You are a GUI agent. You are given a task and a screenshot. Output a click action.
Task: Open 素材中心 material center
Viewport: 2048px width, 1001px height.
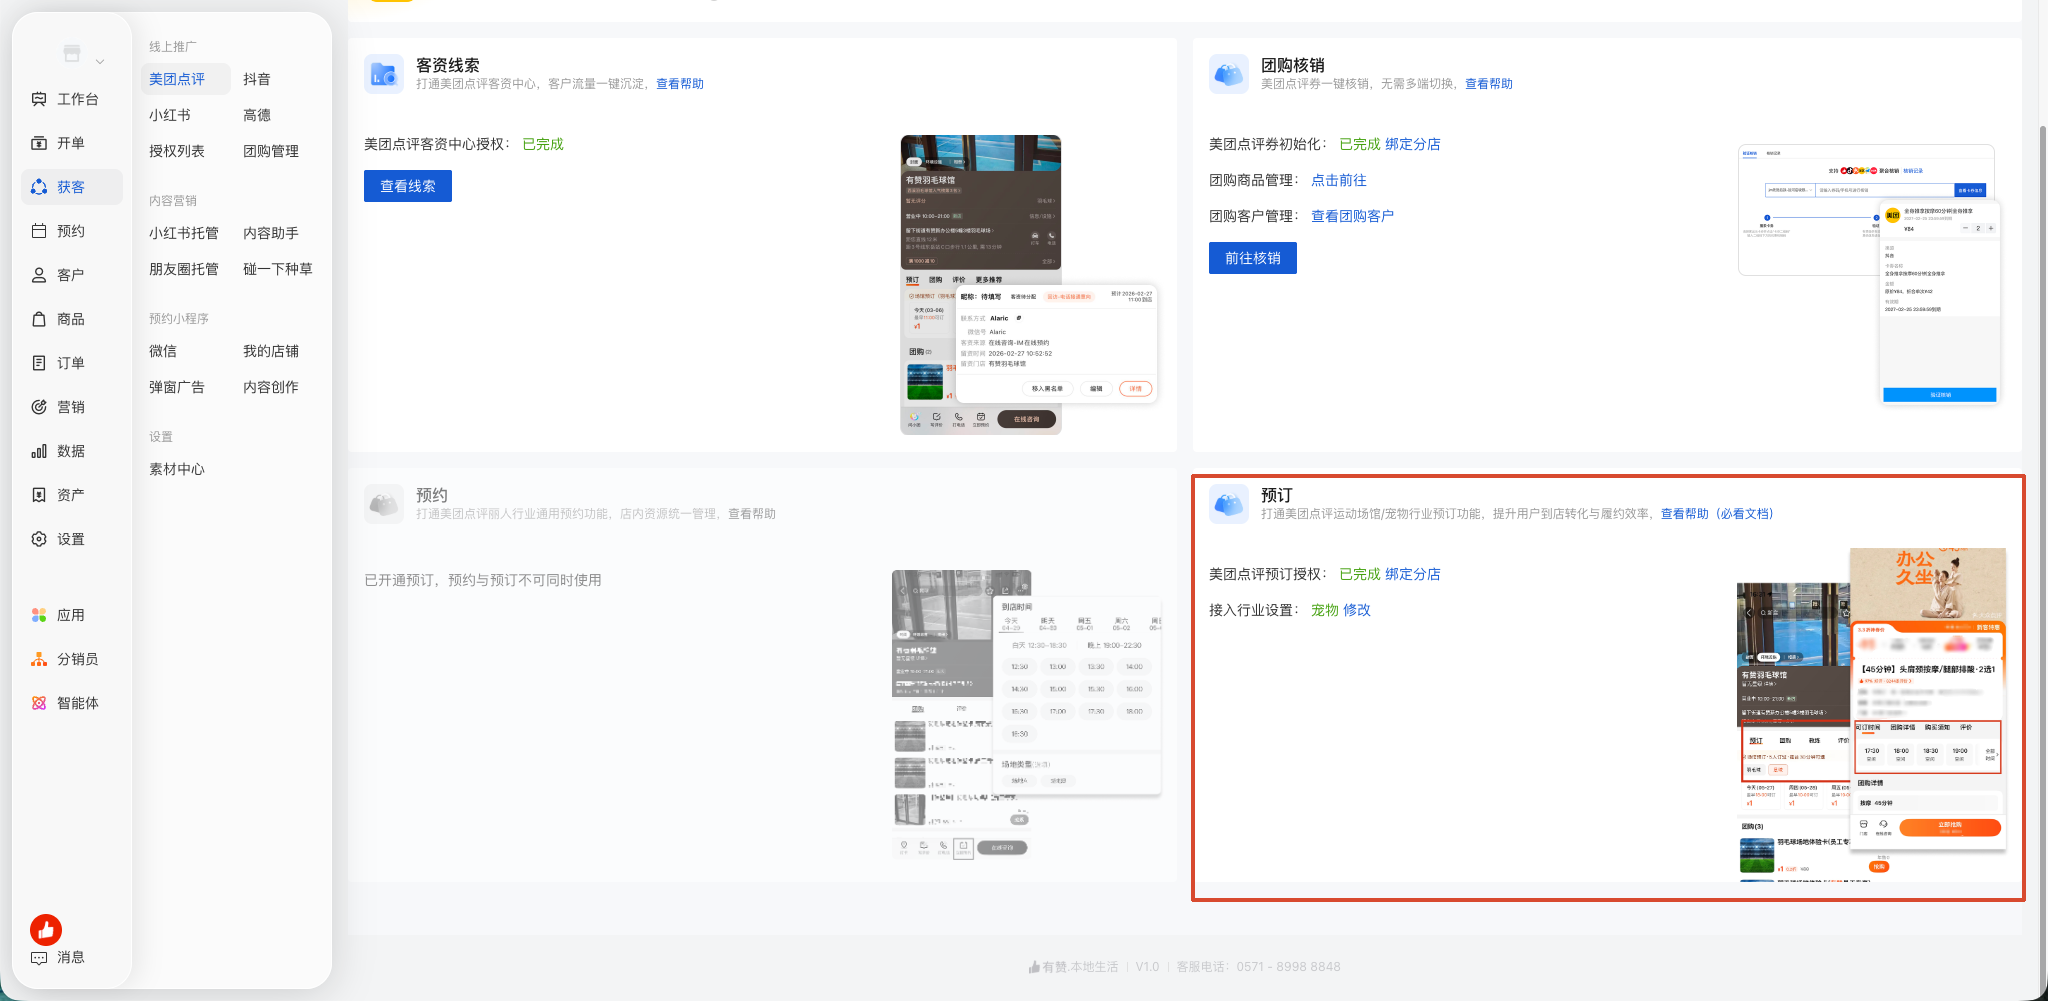coord(177,469)
